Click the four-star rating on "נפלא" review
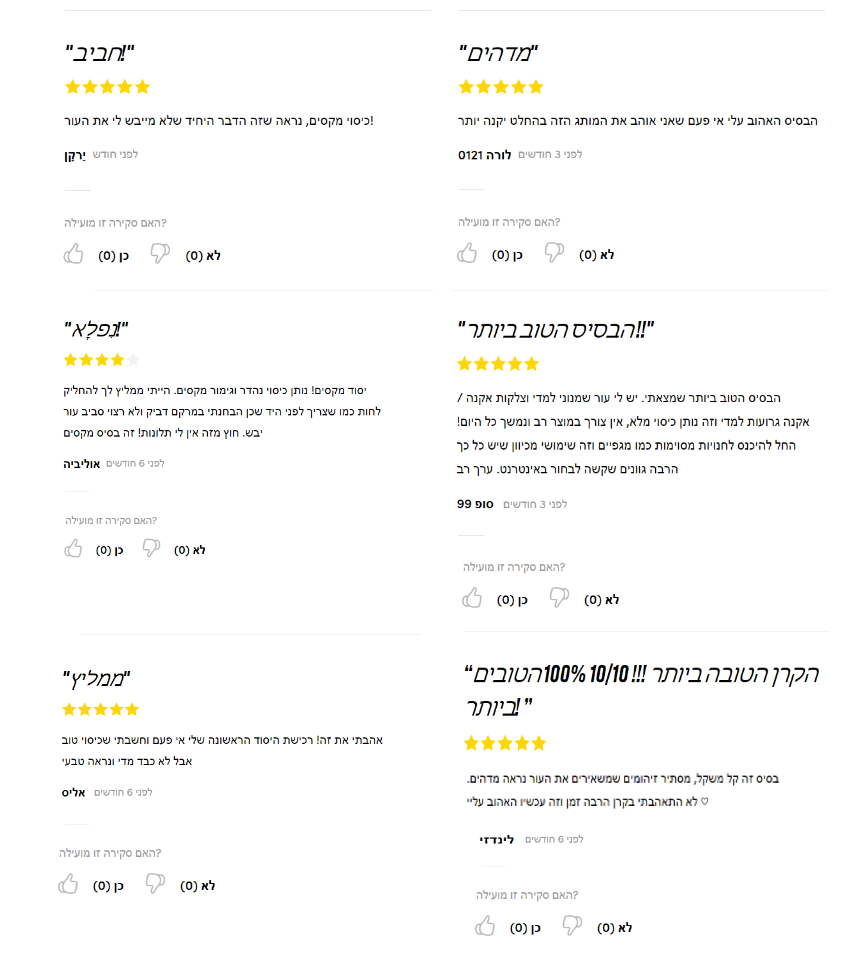Screen dimensions: 847x968 pyautogui.click(x=102, y=359)
